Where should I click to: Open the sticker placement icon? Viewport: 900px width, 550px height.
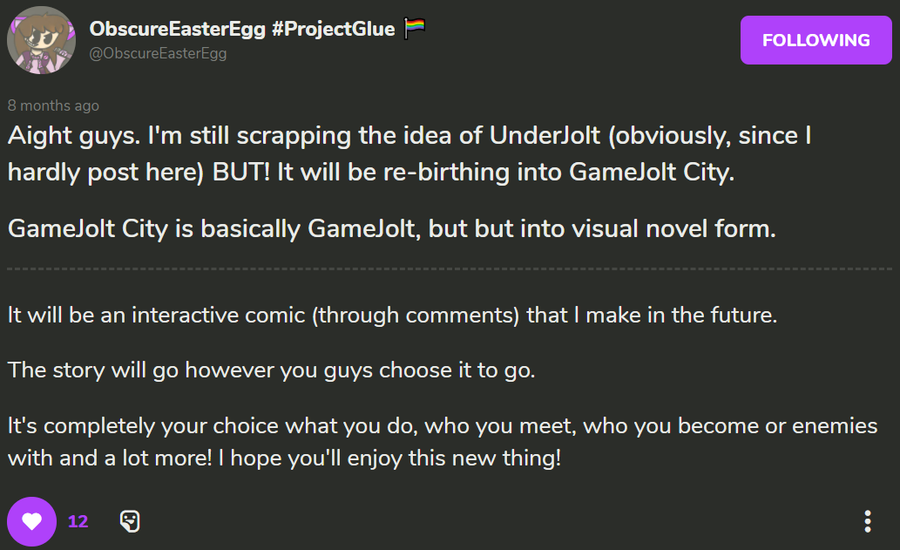click(x=130, y=521)
